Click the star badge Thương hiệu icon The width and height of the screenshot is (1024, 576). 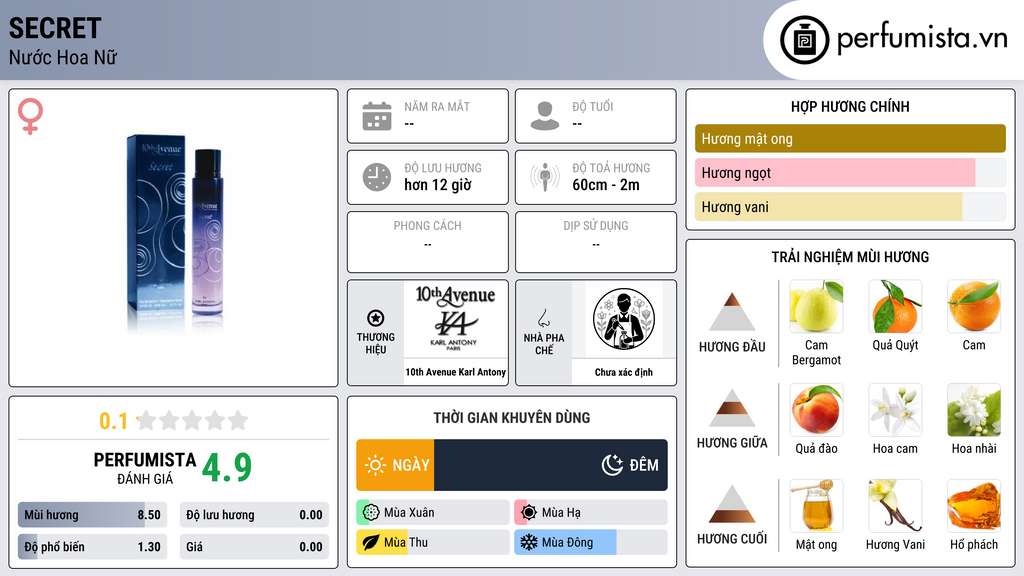pyautogui.click(x=376, y=318)
